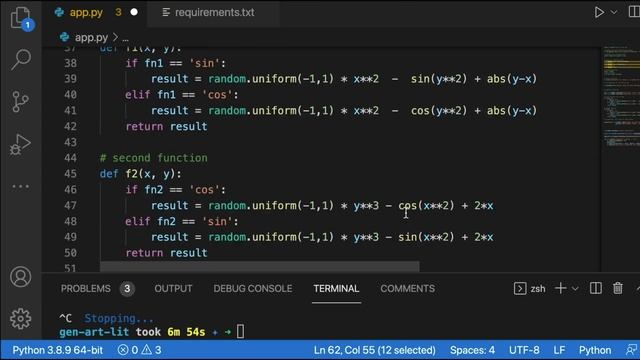Switch to the requirements.txt tab
640x360 pixels.
(214, 12)
